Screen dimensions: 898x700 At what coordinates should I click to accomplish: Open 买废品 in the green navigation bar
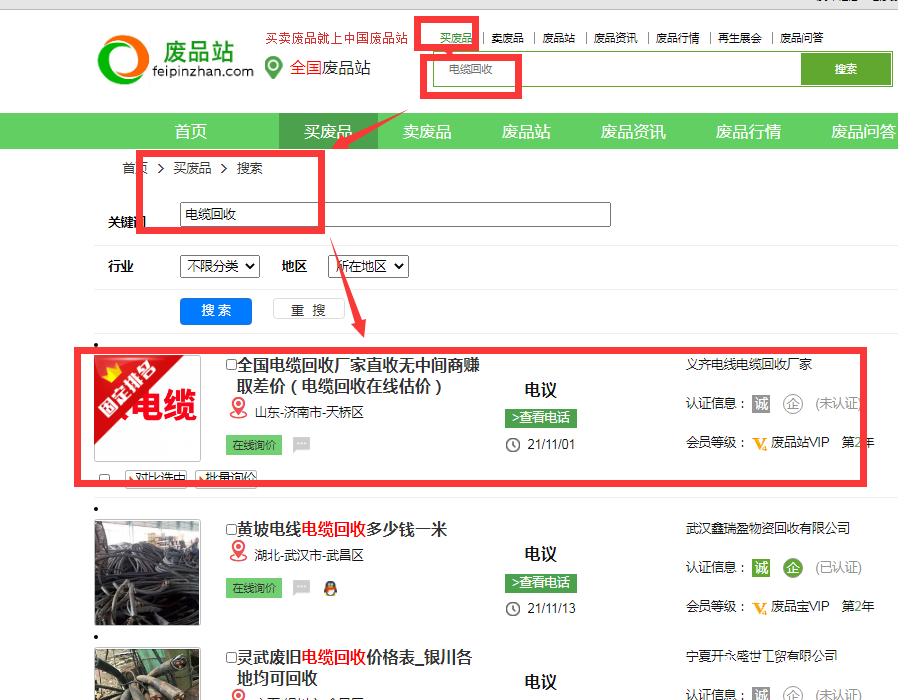click(328, 132)
